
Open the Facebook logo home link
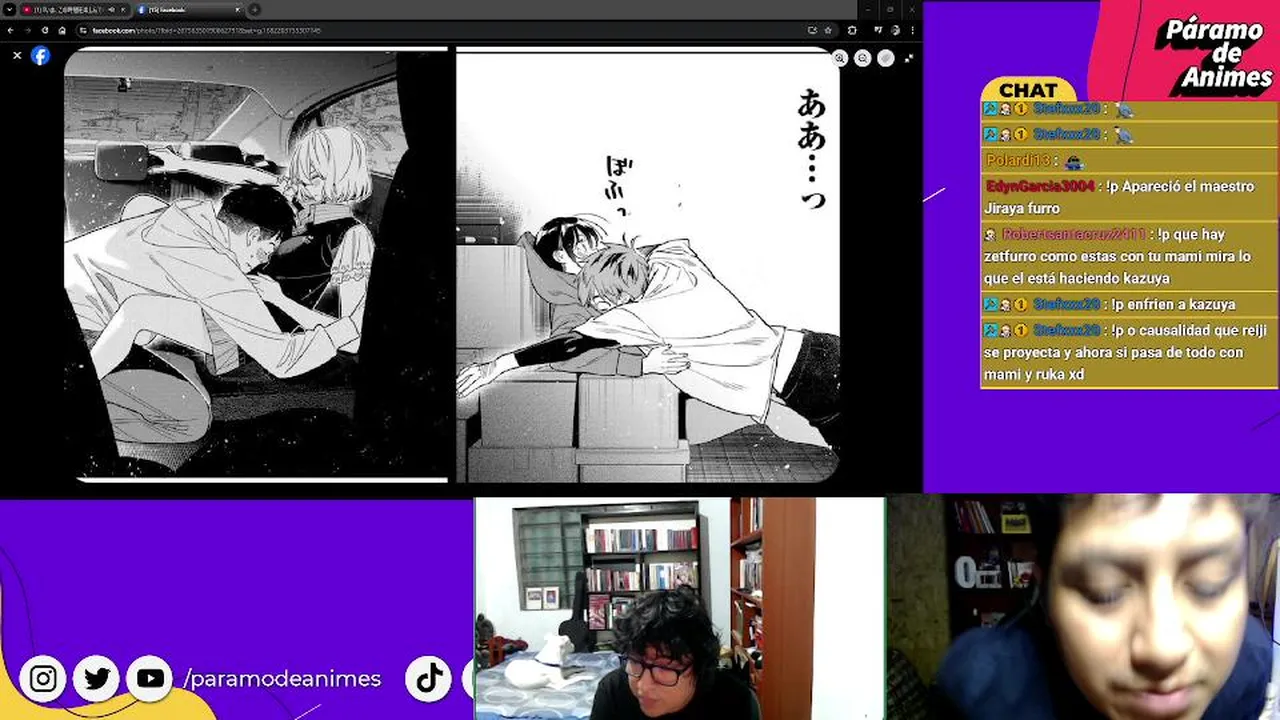40,56
